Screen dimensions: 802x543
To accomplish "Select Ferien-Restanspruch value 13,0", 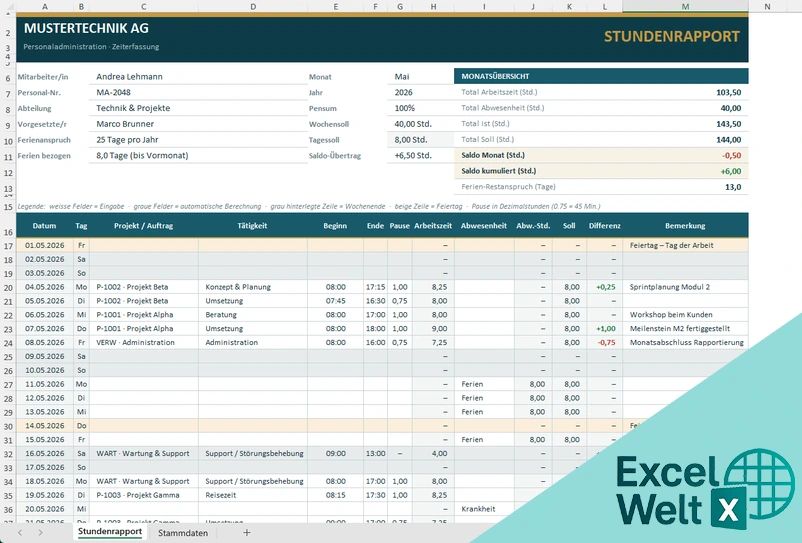I will [733, 187].
